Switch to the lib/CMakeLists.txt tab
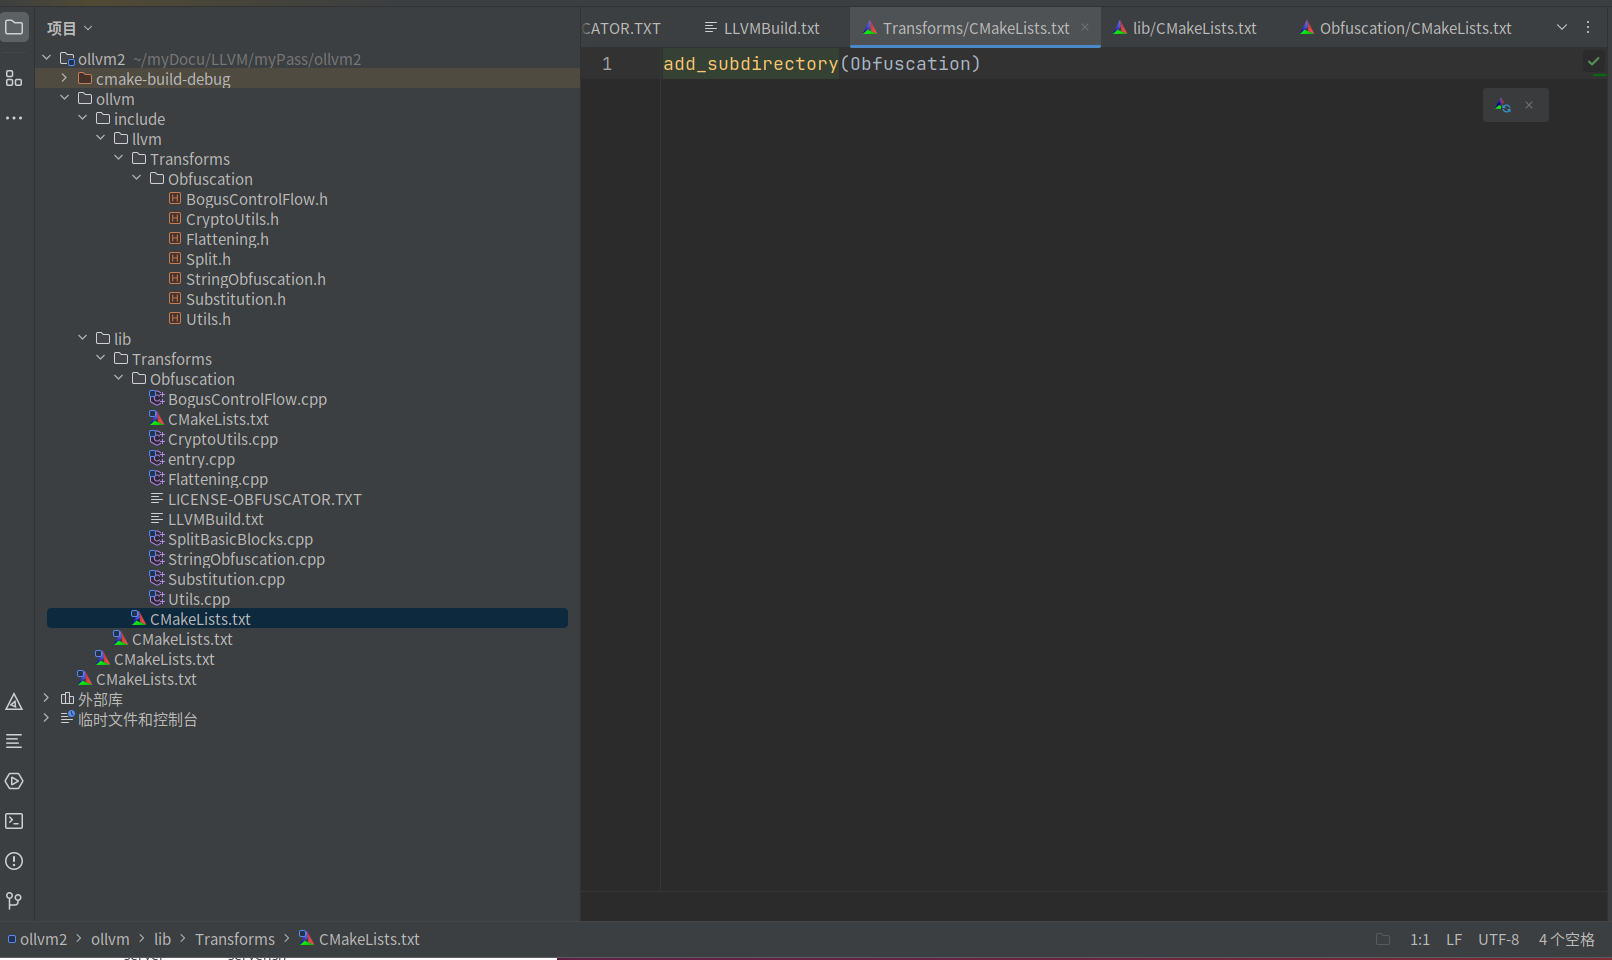The image size is (1612, 960). pyautogui.click(x=1185, y=28)
